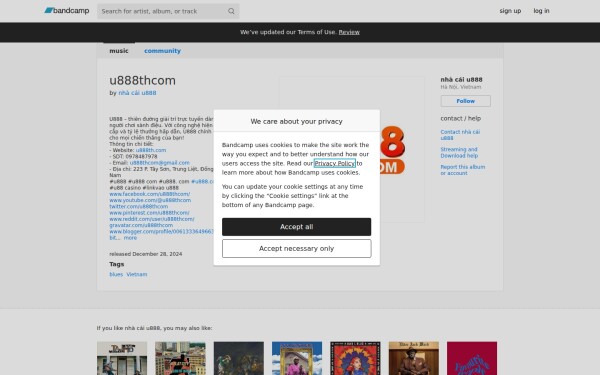This screenshot has width=600, height=375.
Task: Open the sign up link
Action: tap(510, 11)
